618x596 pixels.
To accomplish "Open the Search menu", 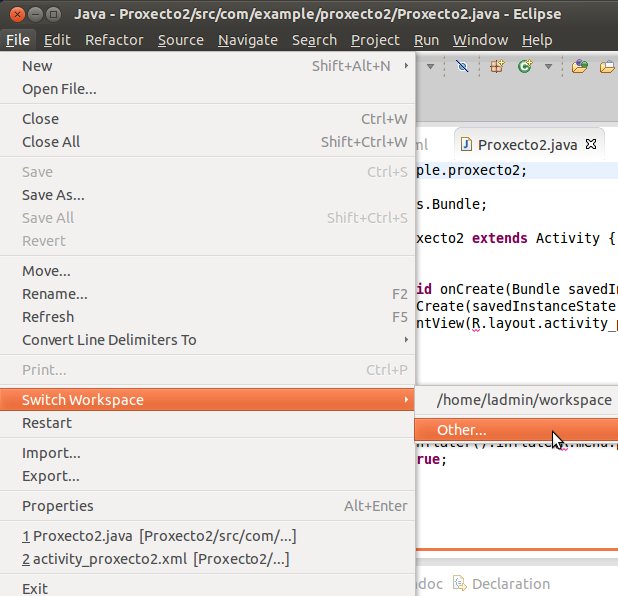I will click(x=315, y=40).
